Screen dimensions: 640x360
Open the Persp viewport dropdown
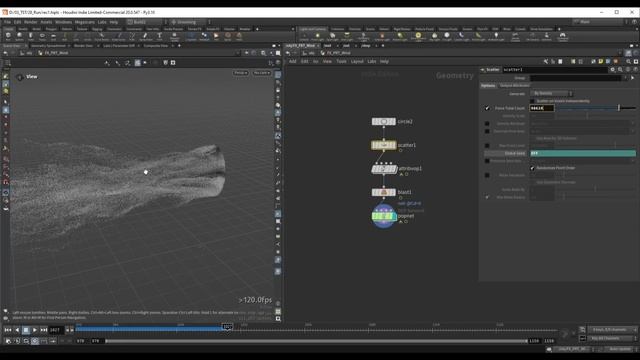pyautogui.click(x=240, y=73)
